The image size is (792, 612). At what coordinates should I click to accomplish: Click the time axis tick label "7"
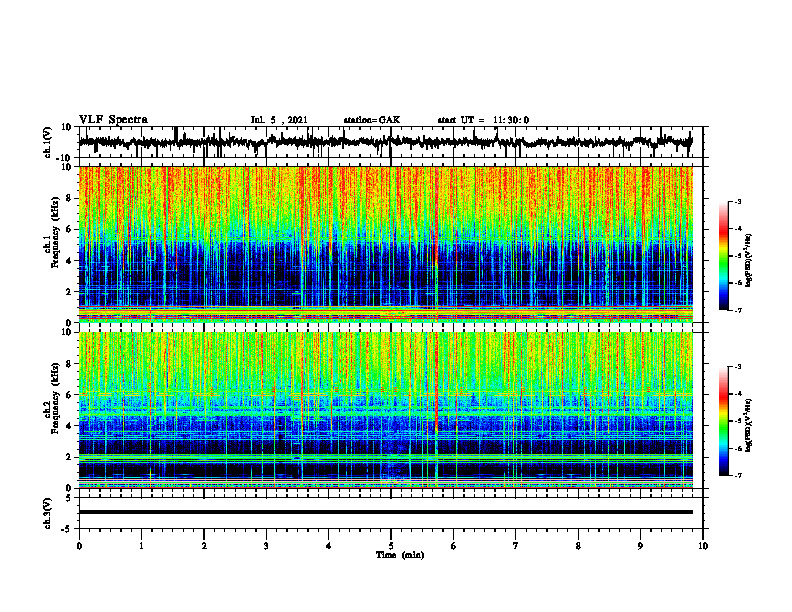click(x=516, y=546)
